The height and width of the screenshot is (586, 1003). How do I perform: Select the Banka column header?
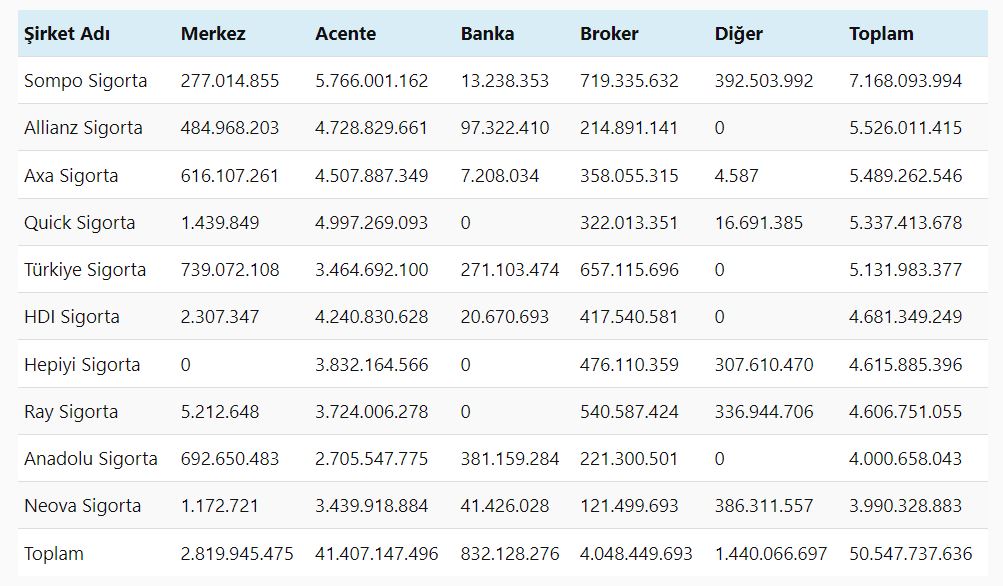pyautogui.click(x=487, y=34)
